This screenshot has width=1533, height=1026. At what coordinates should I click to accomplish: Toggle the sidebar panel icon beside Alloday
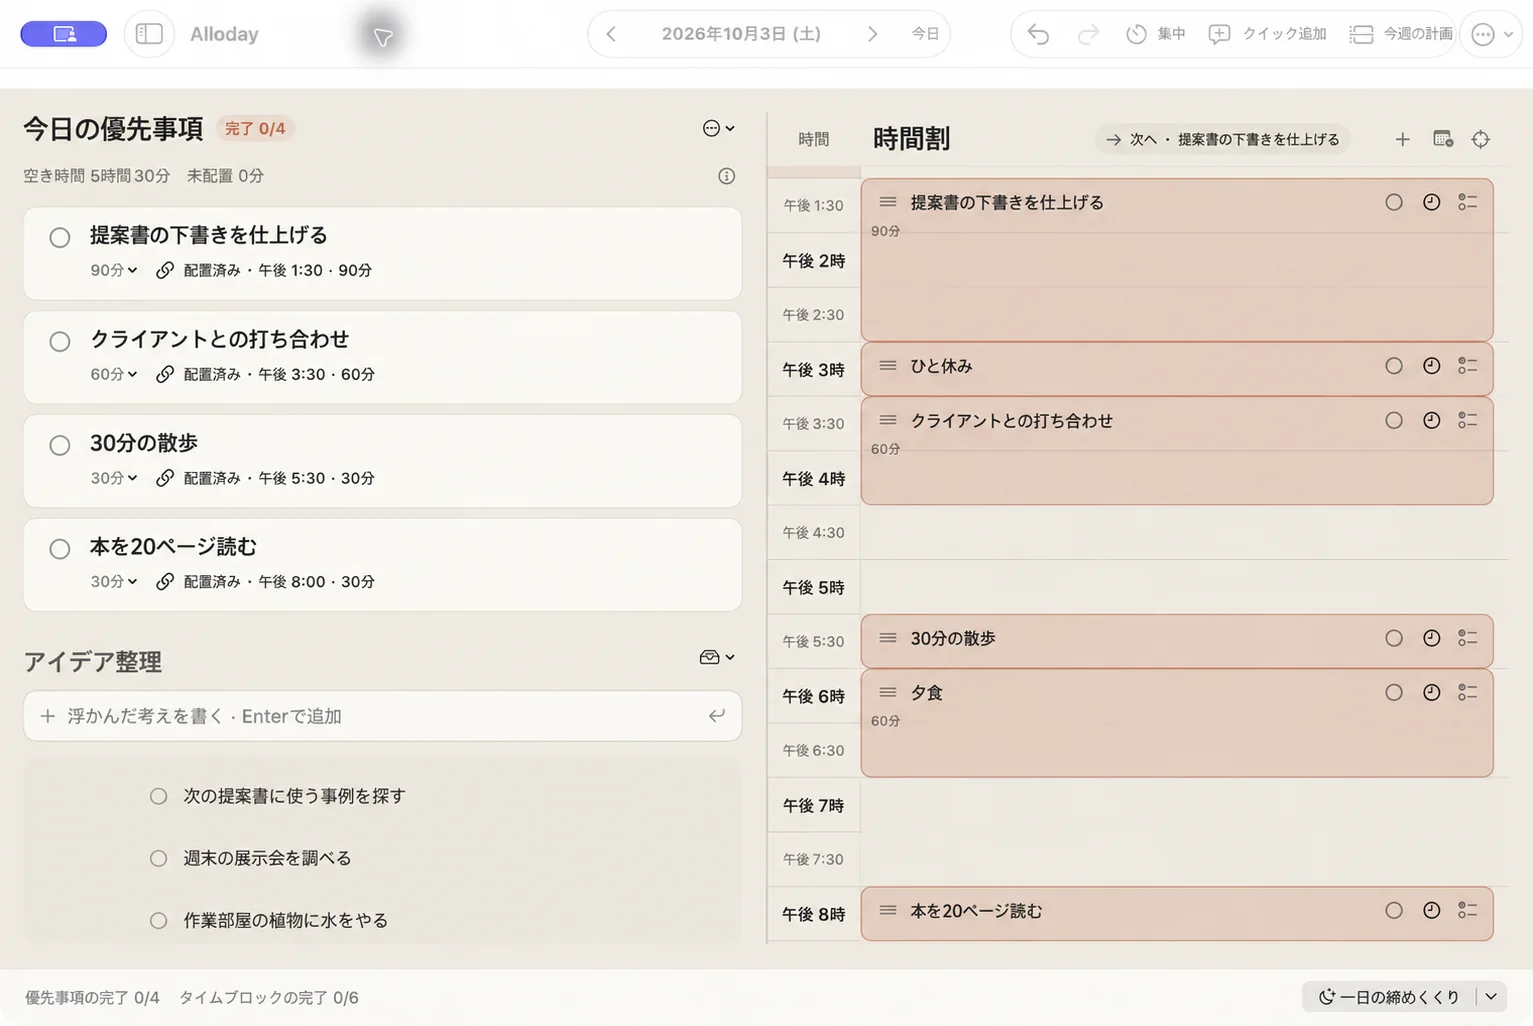pyautogui.click(x=149, y=34)
